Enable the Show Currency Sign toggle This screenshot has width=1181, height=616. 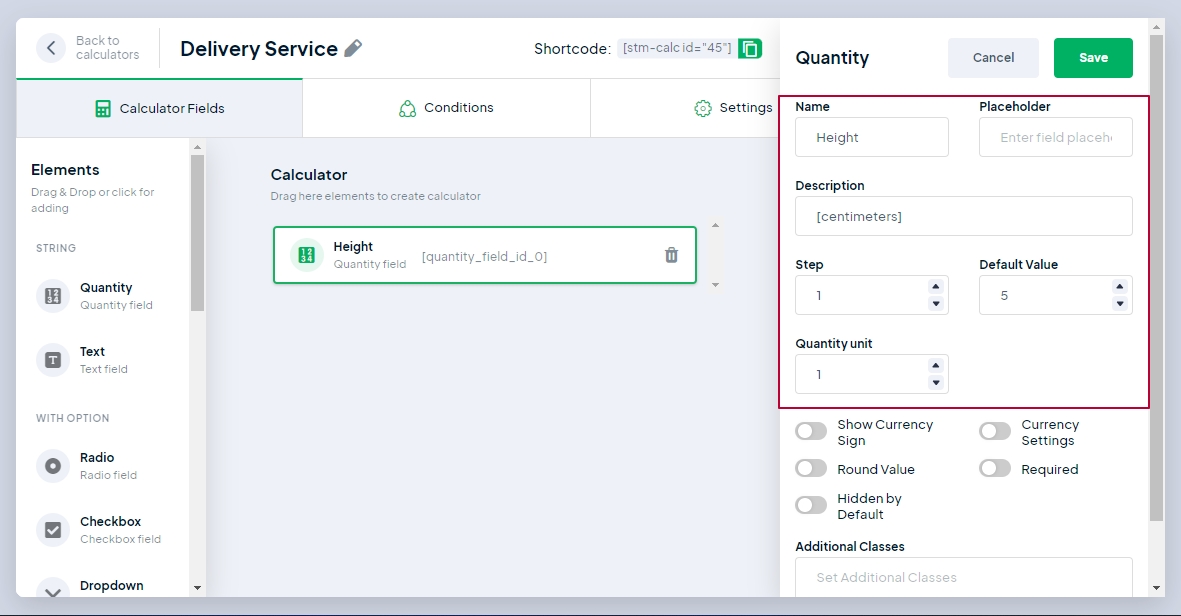[x=811, y=431]
